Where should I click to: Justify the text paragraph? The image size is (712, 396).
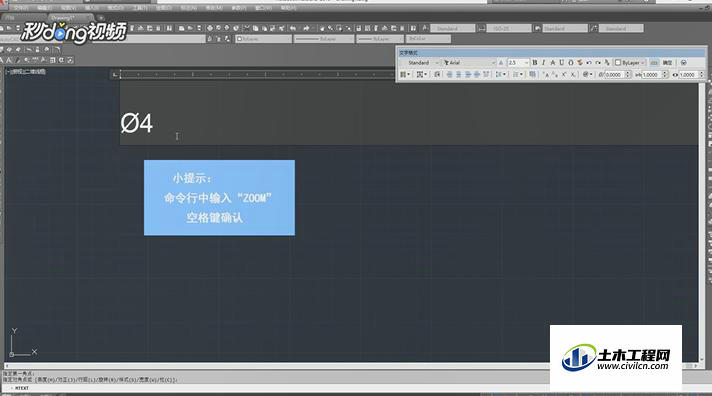pos(476,74)
